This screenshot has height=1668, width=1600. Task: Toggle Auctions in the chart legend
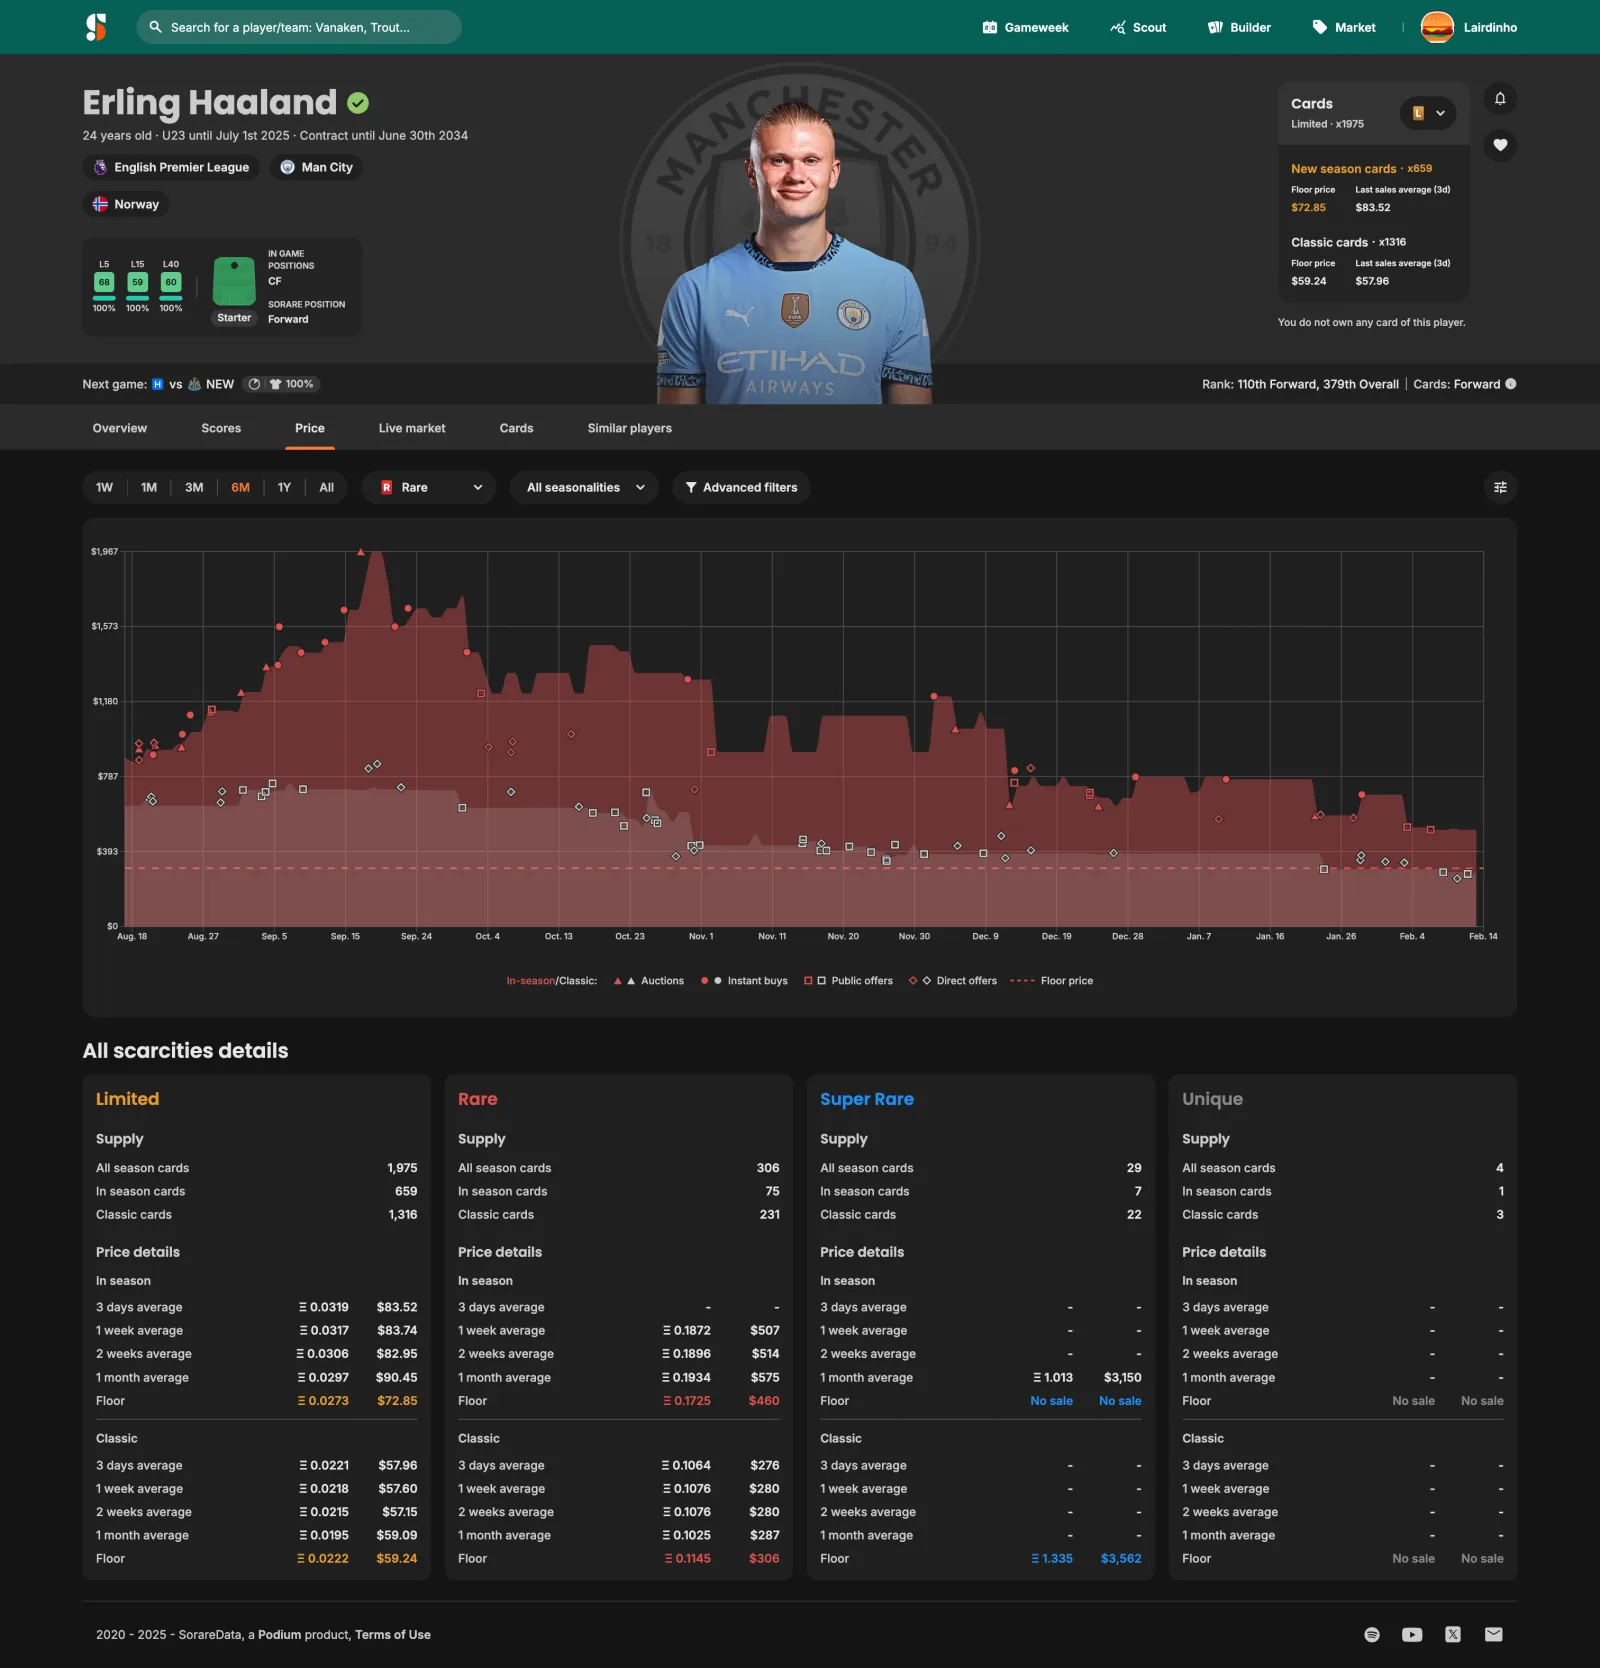649,980
